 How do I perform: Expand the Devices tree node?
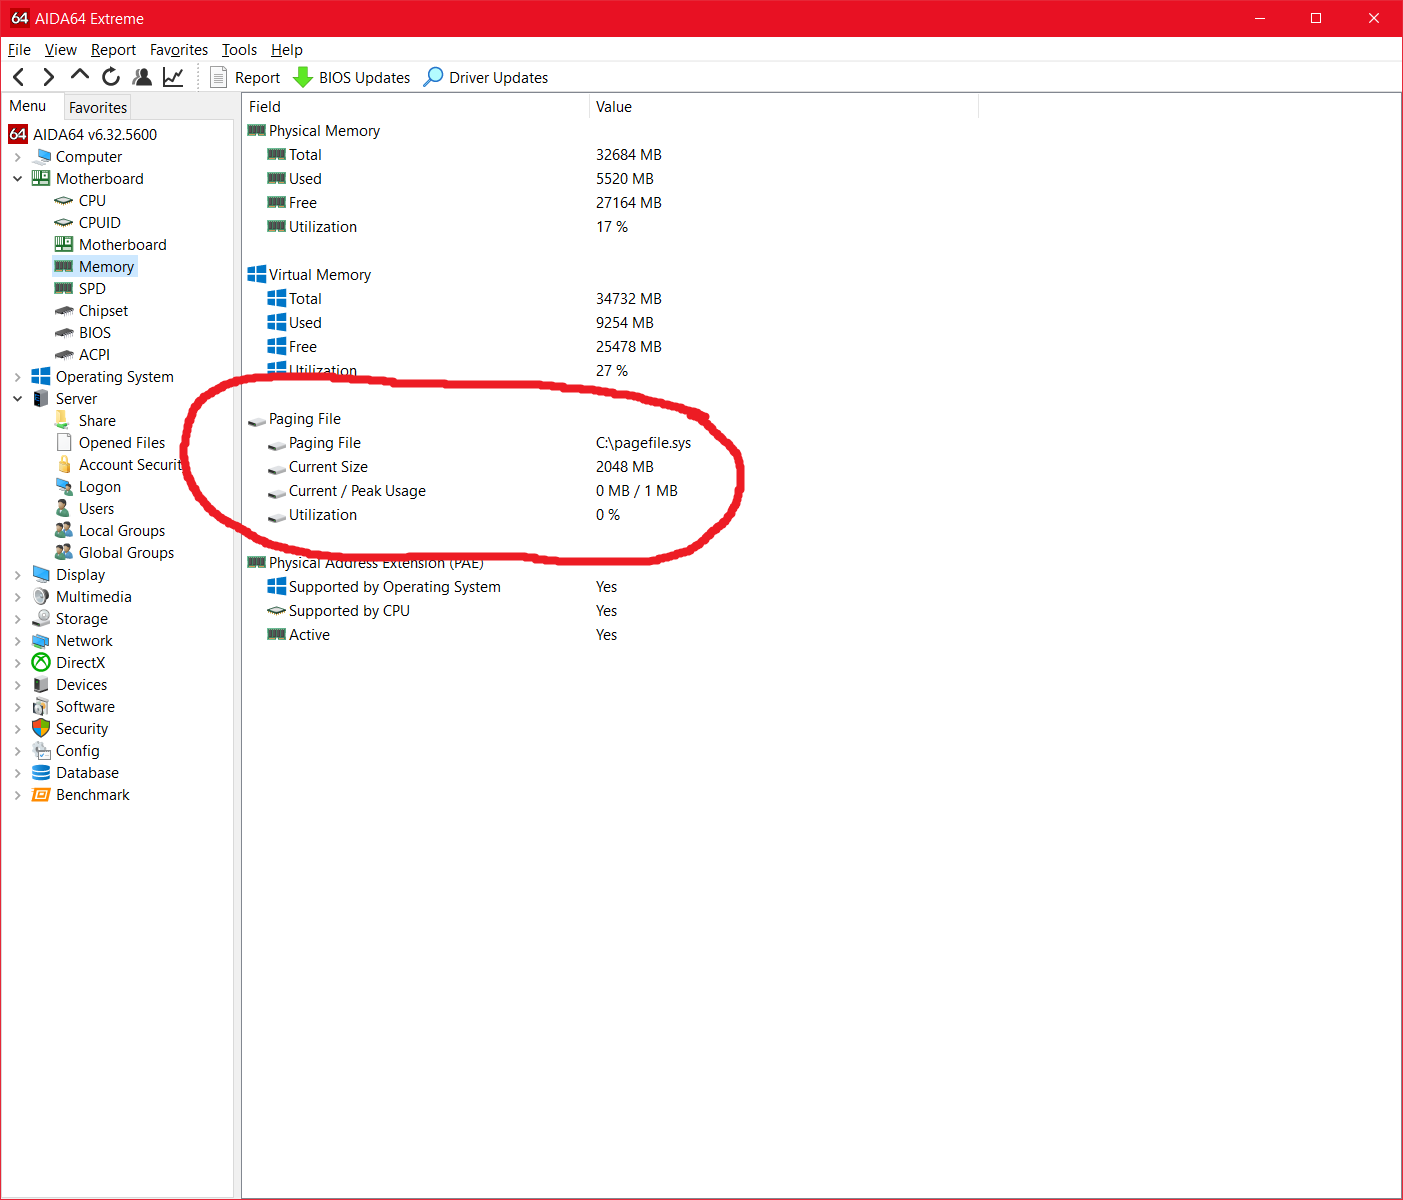17,685
